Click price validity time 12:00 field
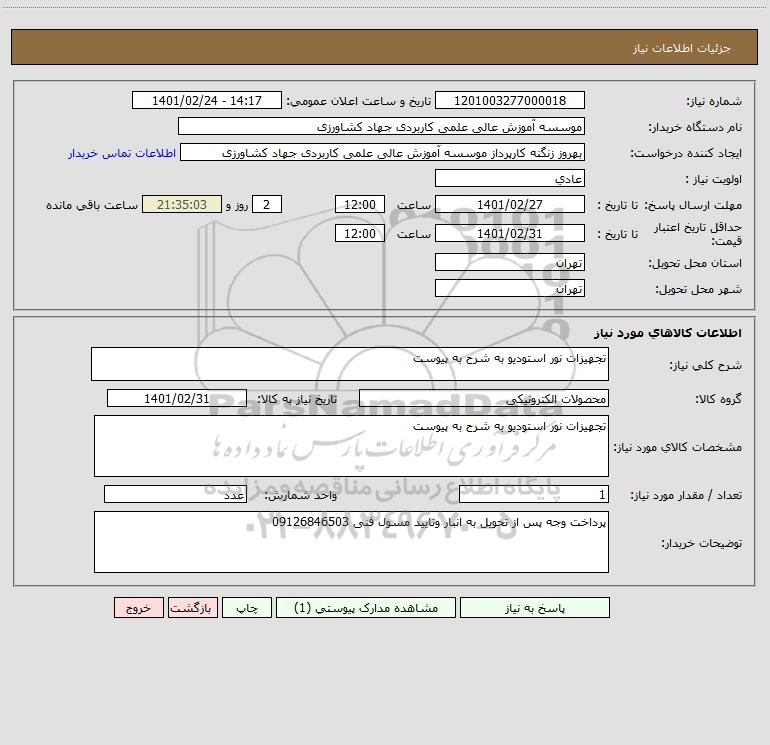The width and height of the screenshot is (770, 745). point(359,233)
